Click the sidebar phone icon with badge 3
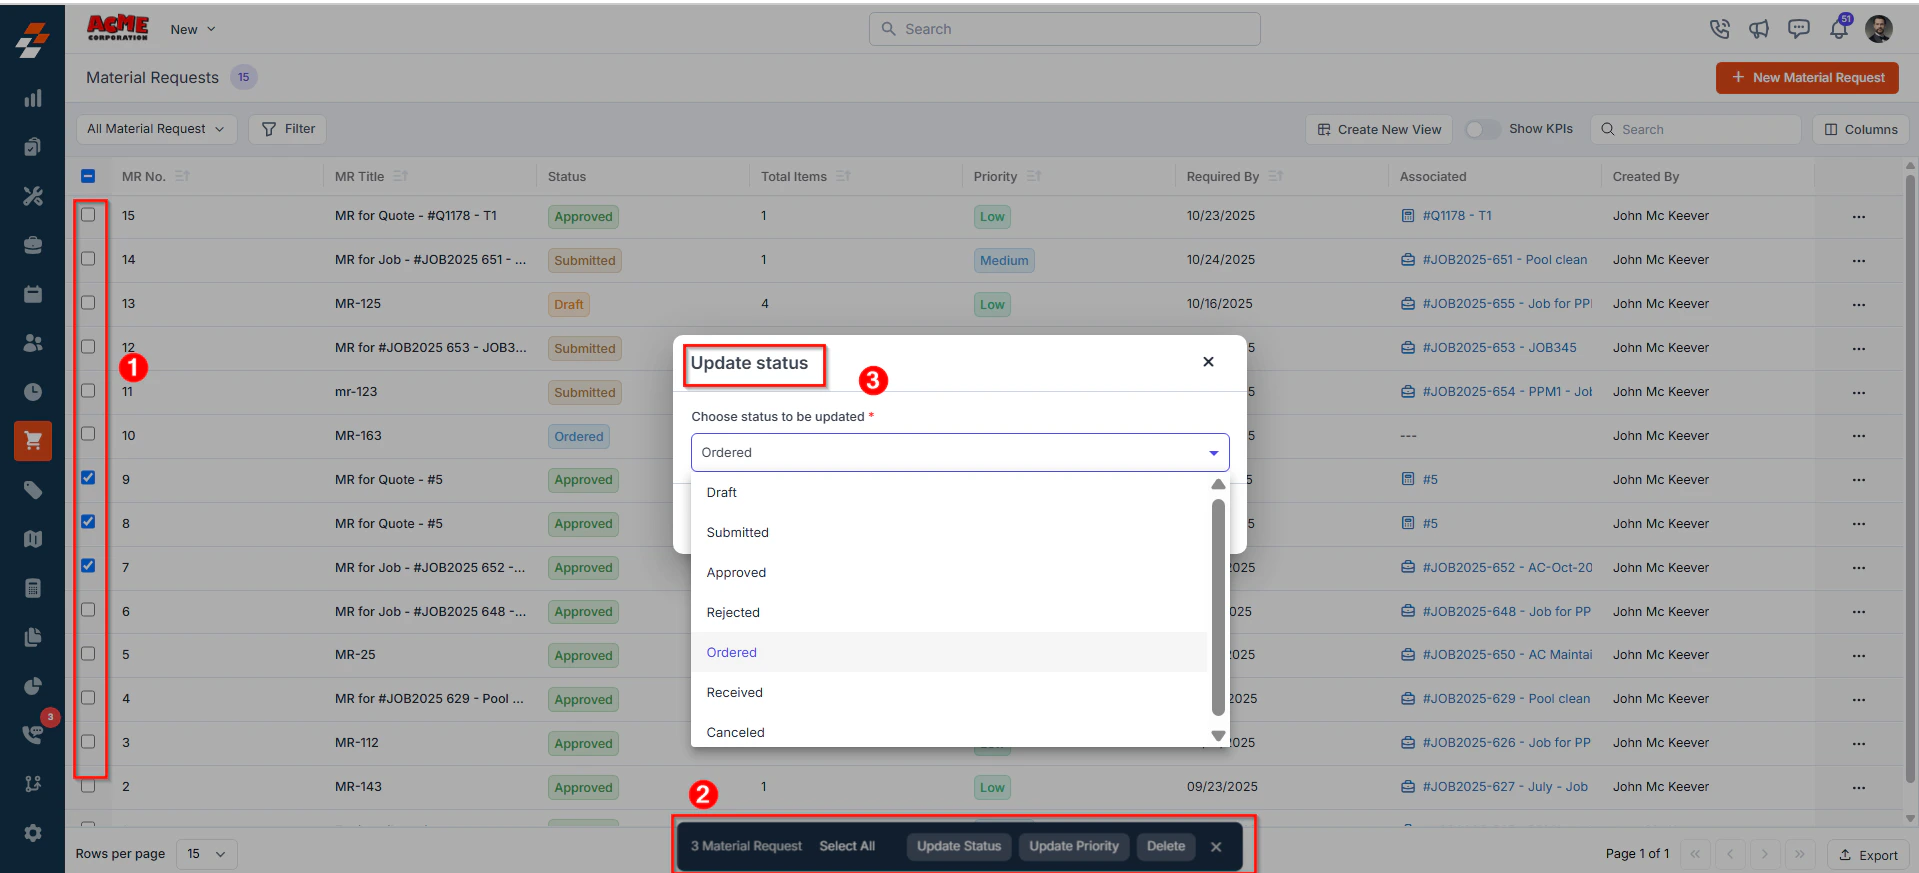Viewport: 1919px width, 873px height. click(33, 735)
